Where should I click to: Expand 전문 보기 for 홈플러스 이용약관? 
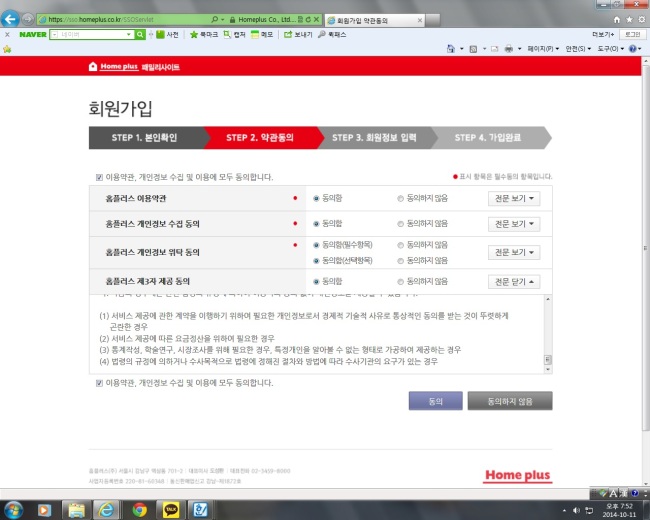pyautogui.click(x=514, y=199)
